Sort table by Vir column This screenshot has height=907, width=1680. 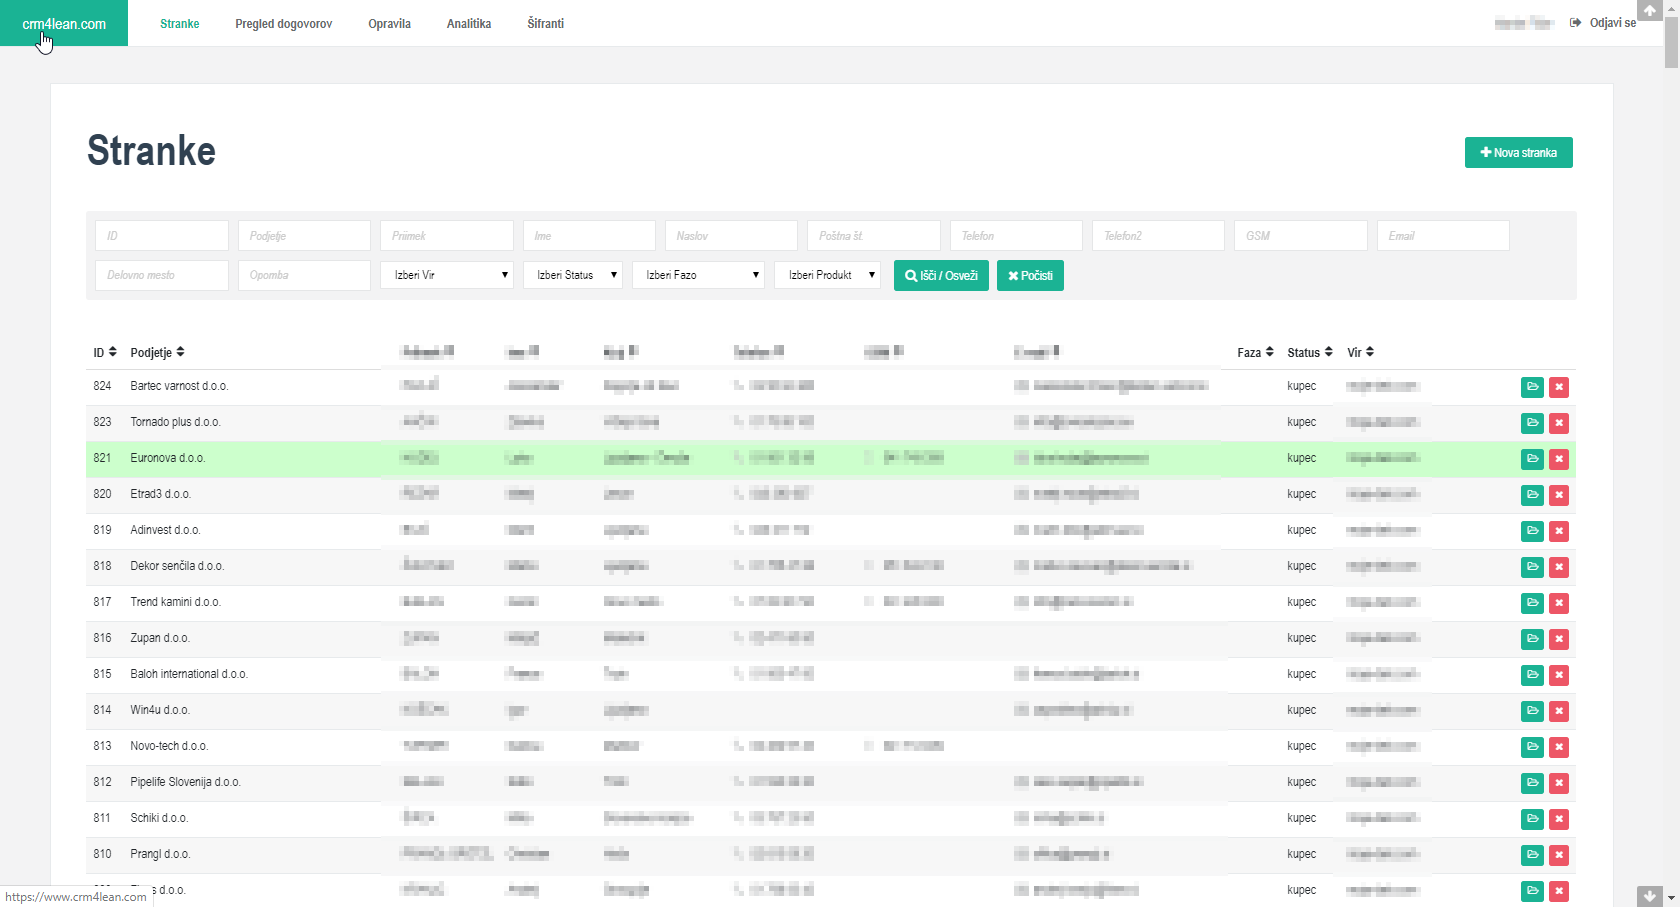pos(1360,352)
